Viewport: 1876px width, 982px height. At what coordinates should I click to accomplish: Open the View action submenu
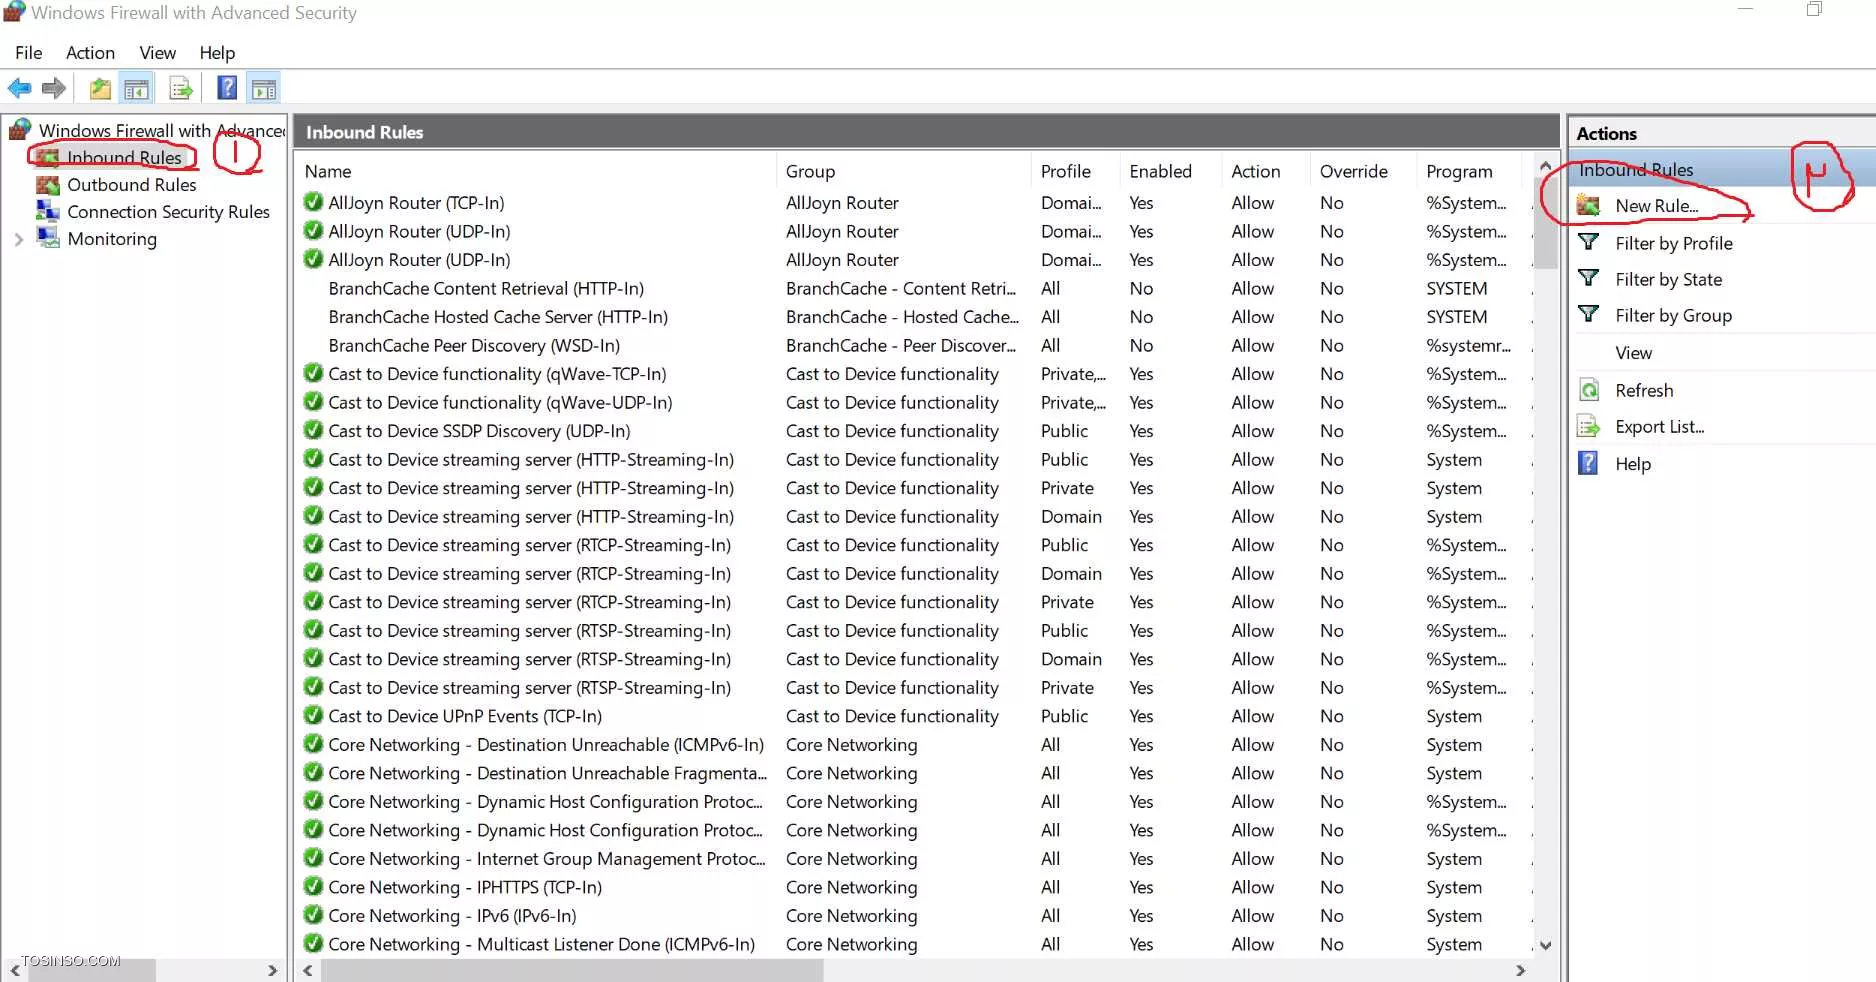pos(1633,353)
